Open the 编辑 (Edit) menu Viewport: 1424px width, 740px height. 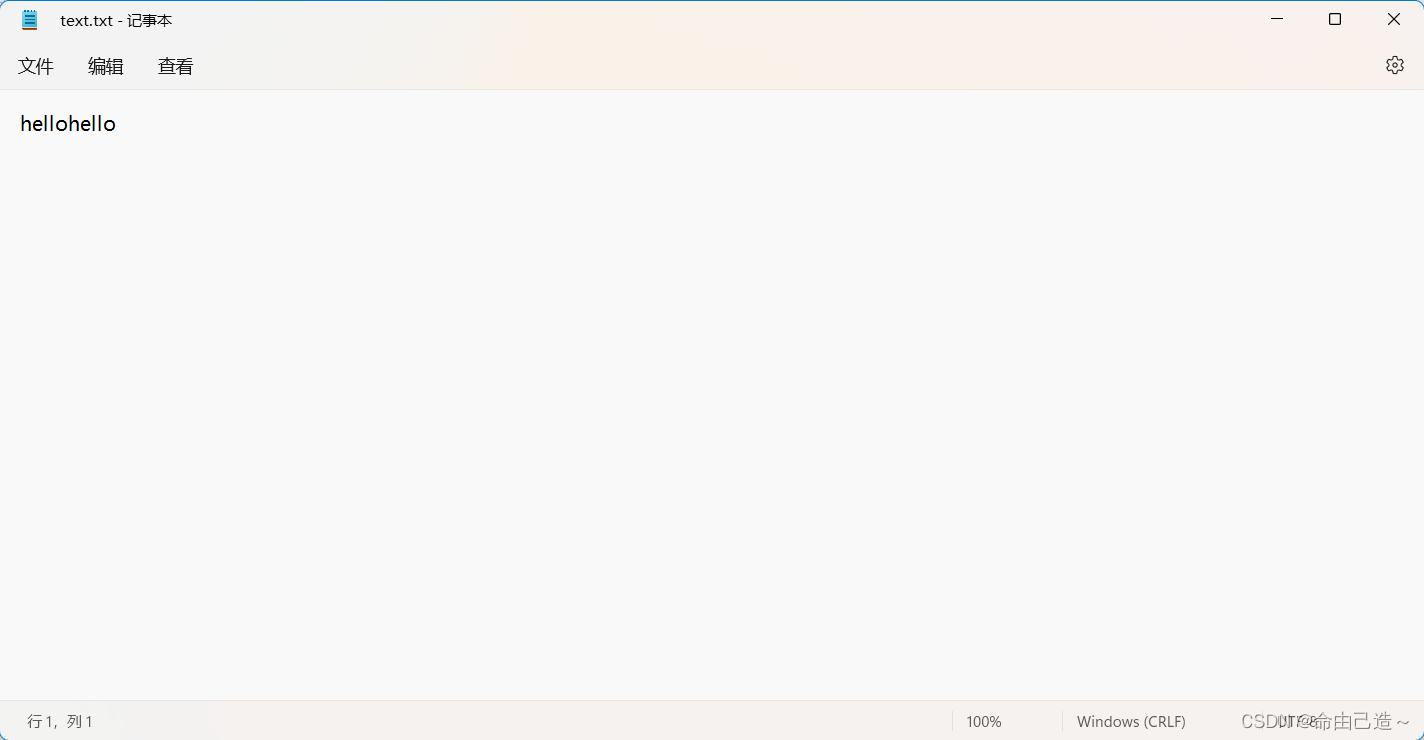click(x=106, y=66)
